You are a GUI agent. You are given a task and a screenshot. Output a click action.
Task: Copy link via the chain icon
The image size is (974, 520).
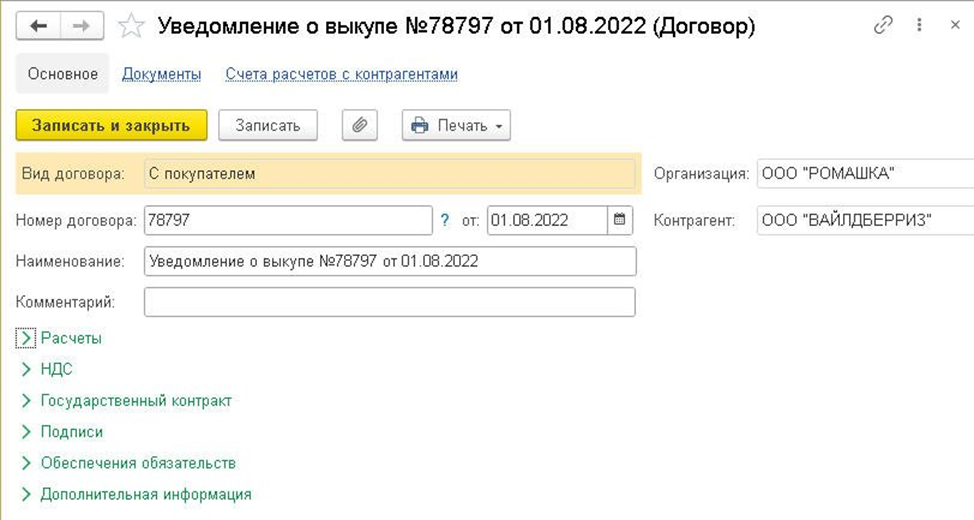pos(883,27)
